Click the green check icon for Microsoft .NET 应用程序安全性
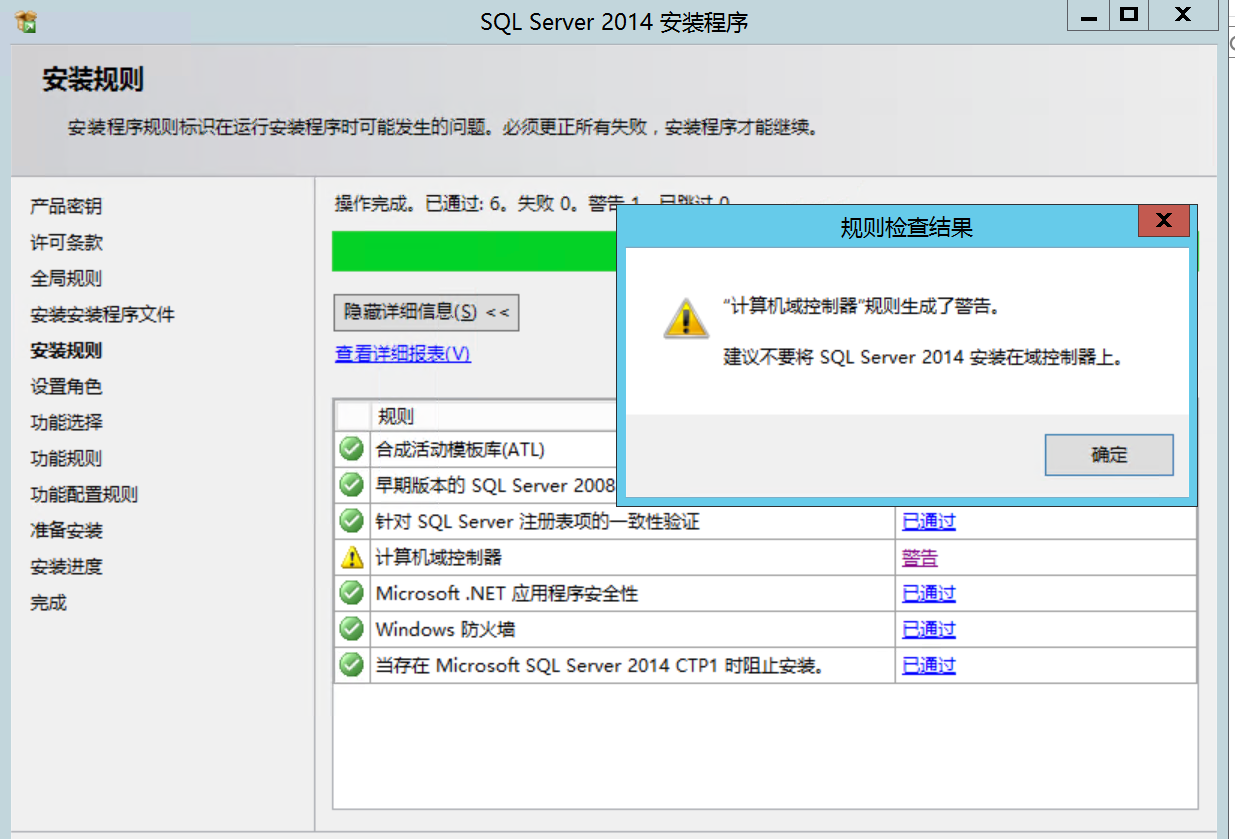Image resolution: width=1235 pixels, height=840 pixels. [352, 593]
